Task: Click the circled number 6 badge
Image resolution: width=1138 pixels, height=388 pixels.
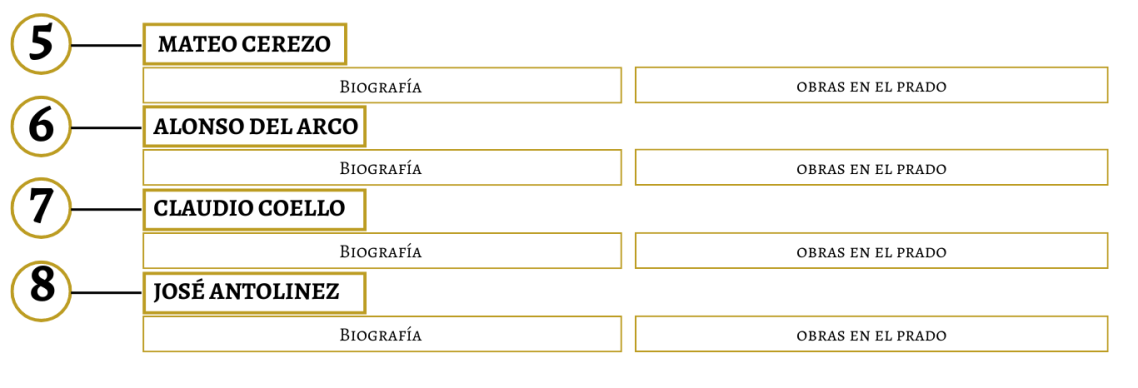Action: point(41,126)
